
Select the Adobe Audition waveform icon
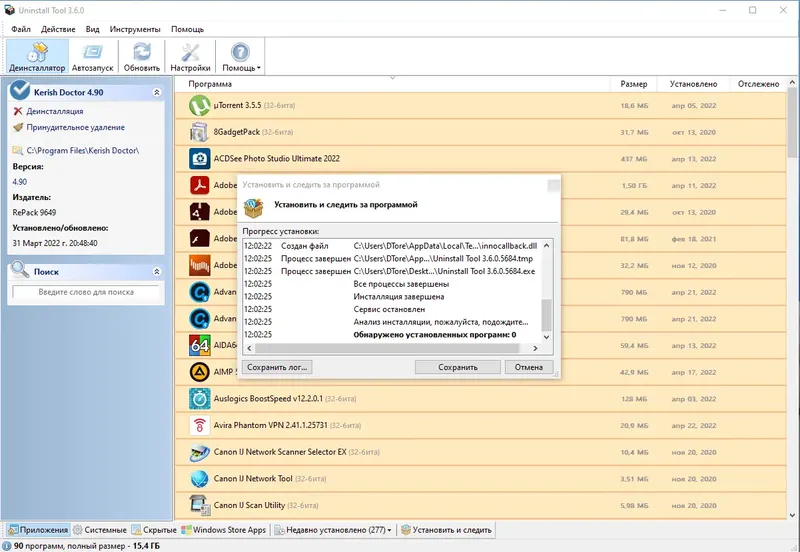coord(199,265)
